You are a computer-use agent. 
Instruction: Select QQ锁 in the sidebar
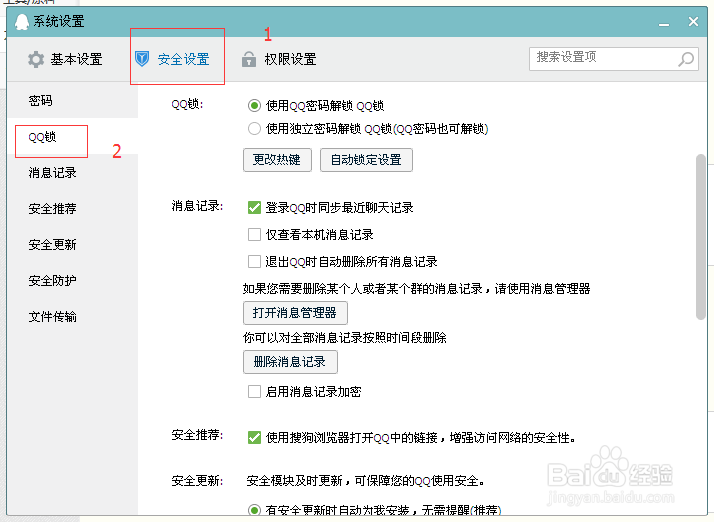[72, 137]
